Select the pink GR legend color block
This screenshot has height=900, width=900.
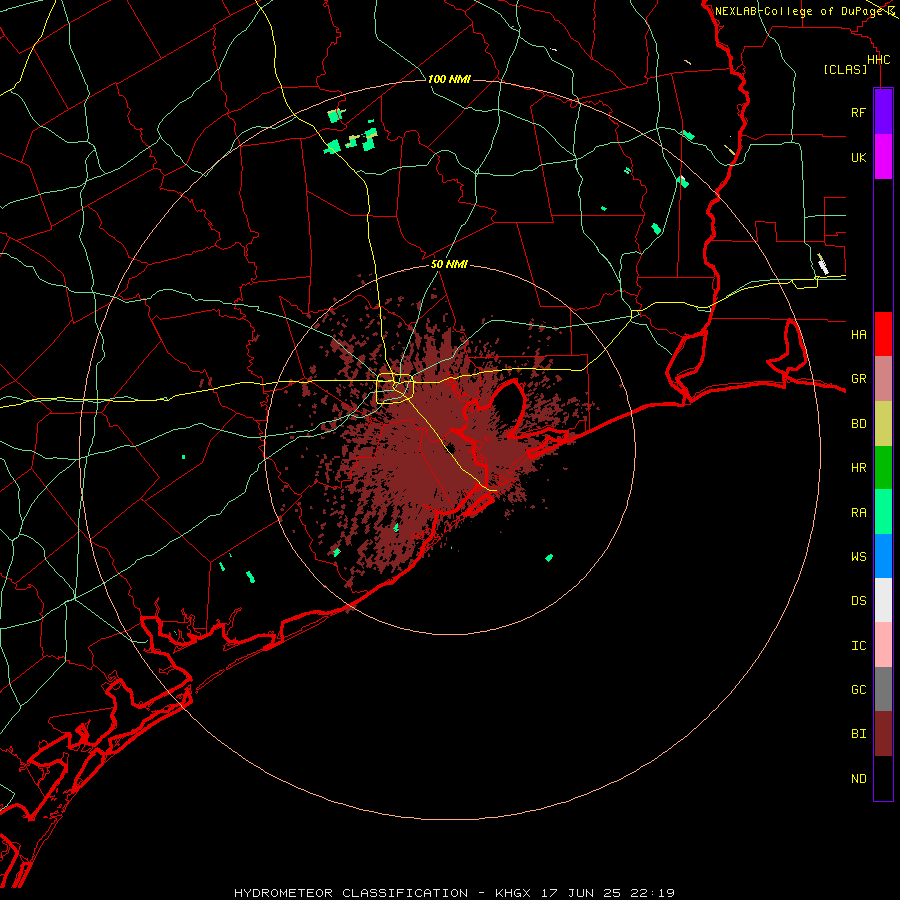point(883,379)
